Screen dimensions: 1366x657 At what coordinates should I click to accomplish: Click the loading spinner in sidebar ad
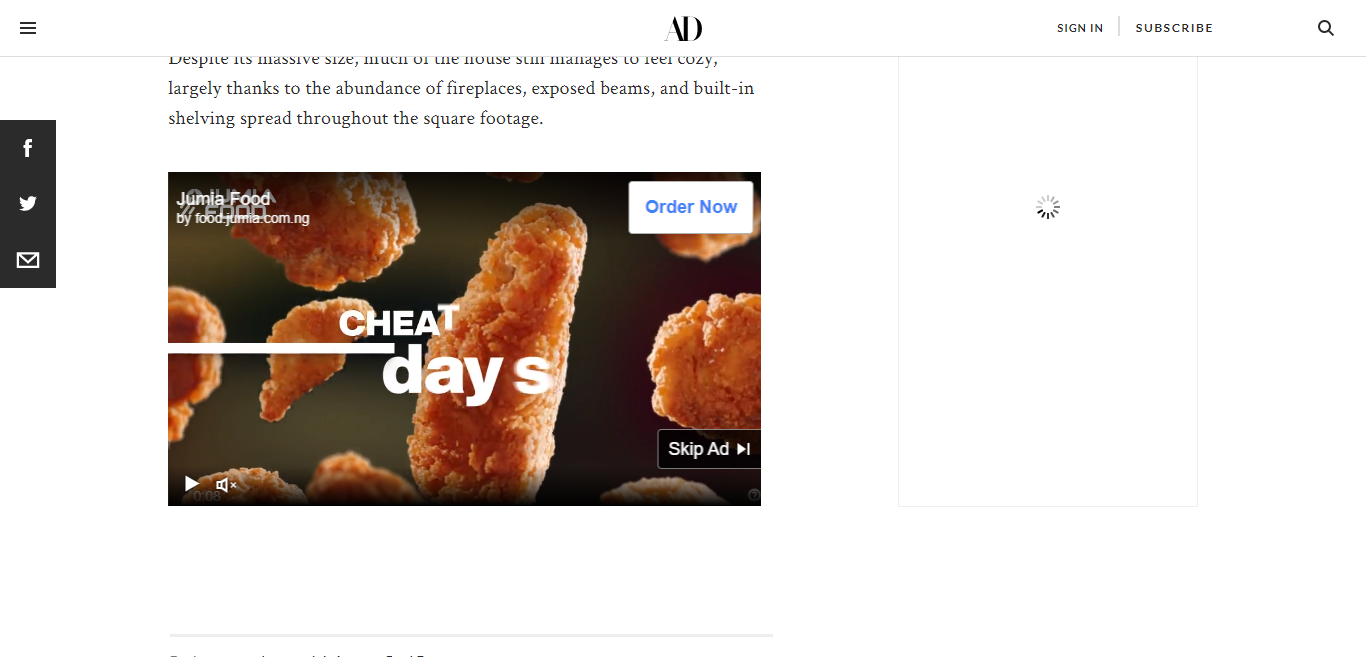[x=1047, y=208]
